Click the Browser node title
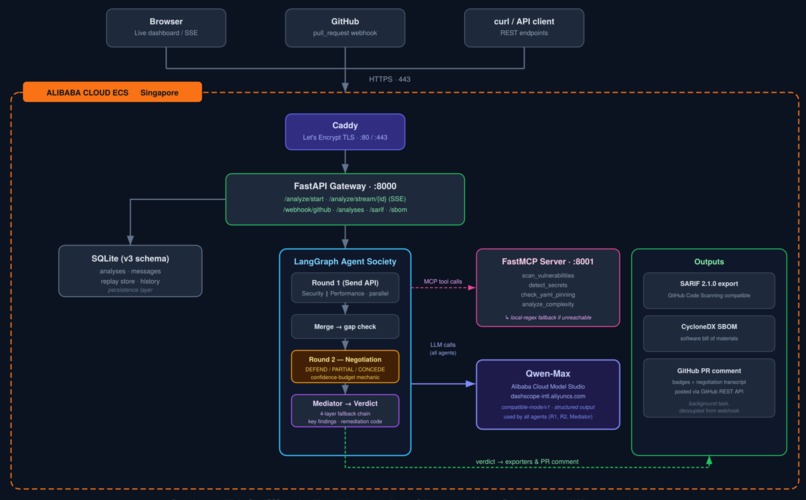 pyautogui.click(x=166, y=22)
